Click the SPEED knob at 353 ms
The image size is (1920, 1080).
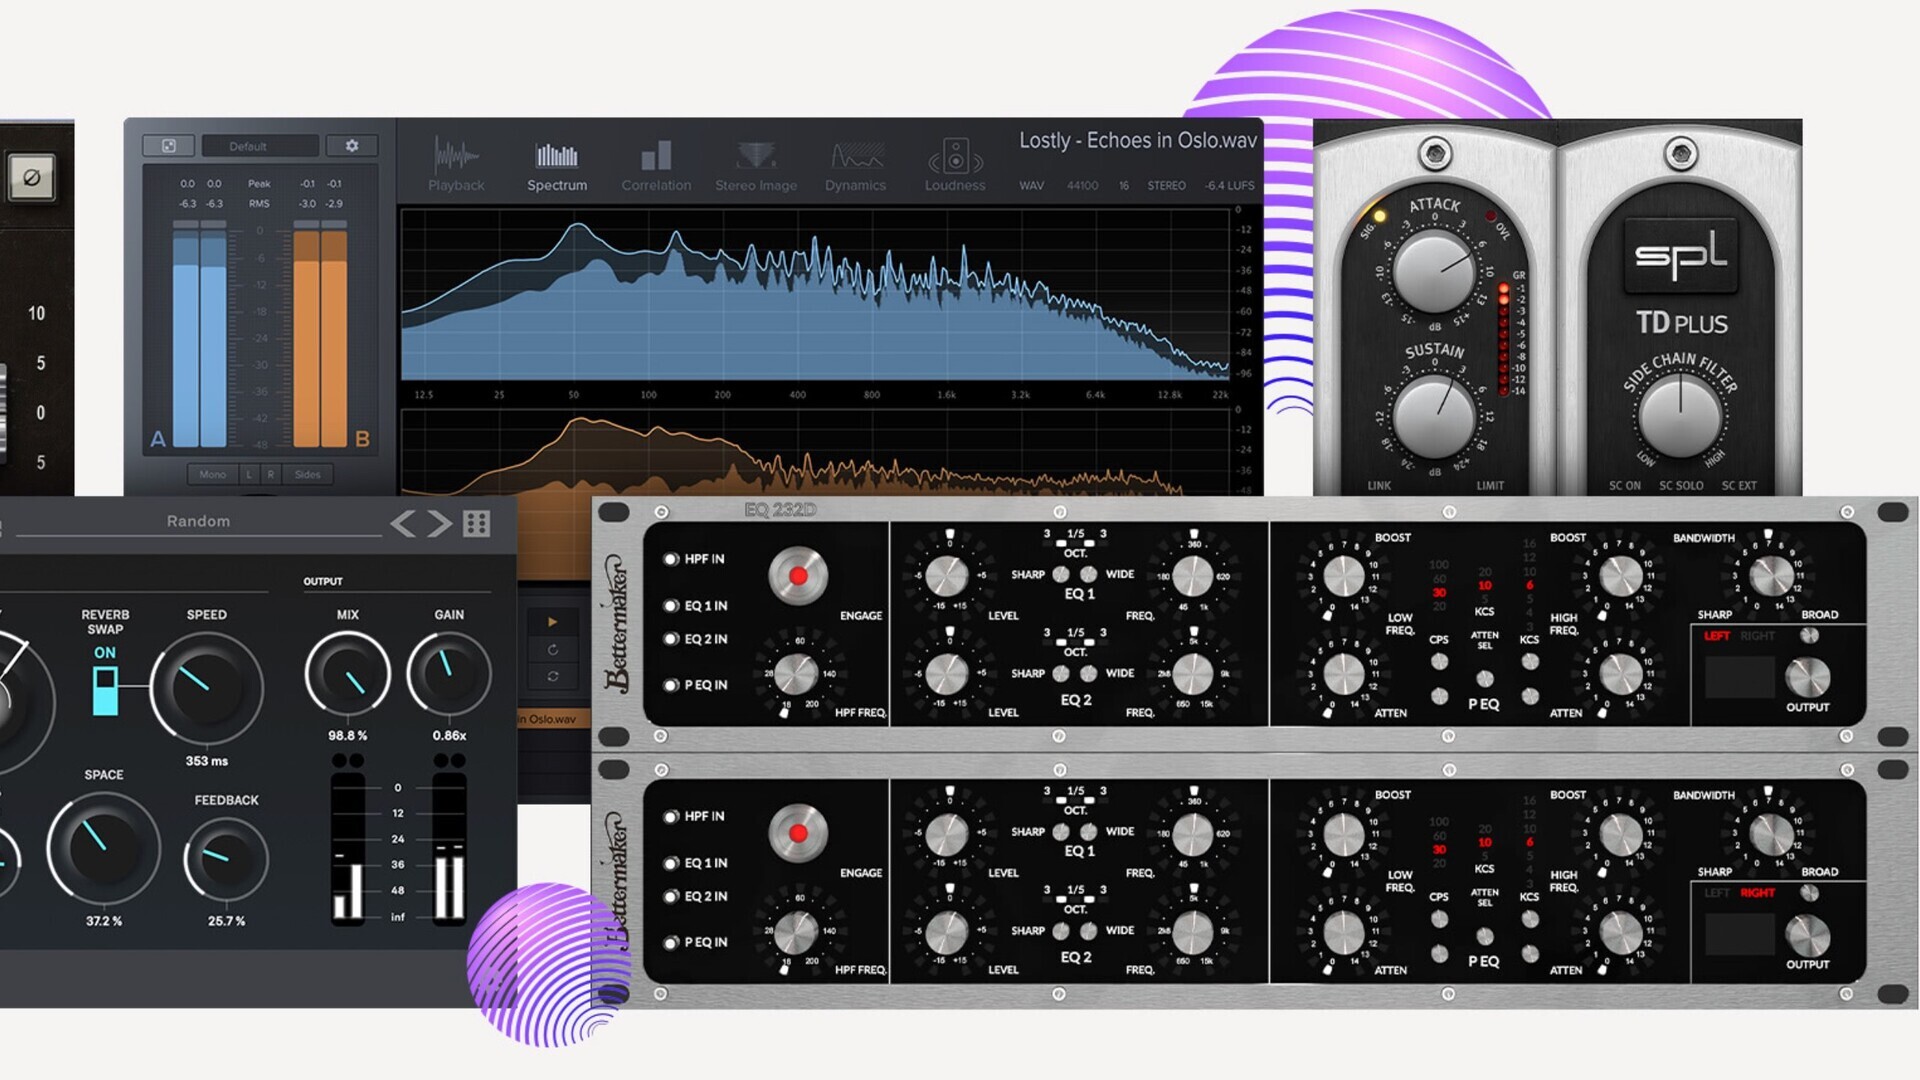pyautogui.click(x=206, y=688)
